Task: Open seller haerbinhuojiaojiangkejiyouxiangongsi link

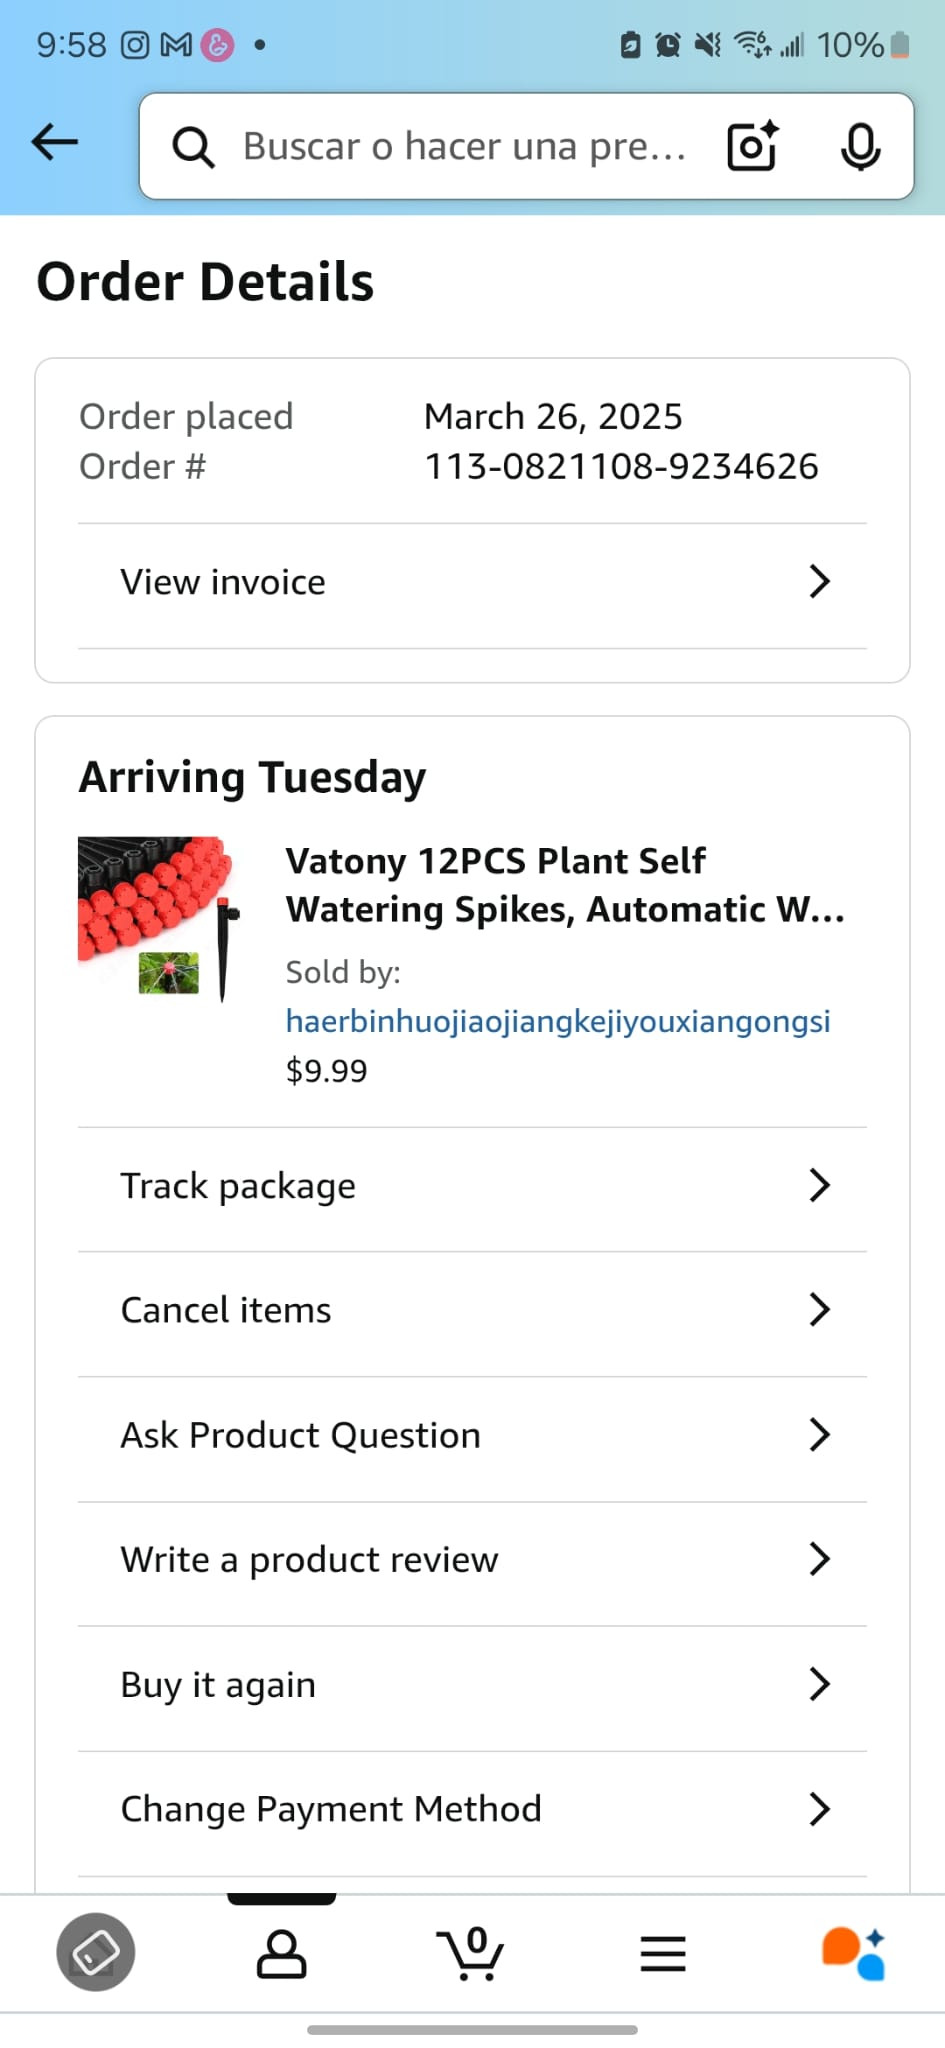Action: coord(557,1021)
